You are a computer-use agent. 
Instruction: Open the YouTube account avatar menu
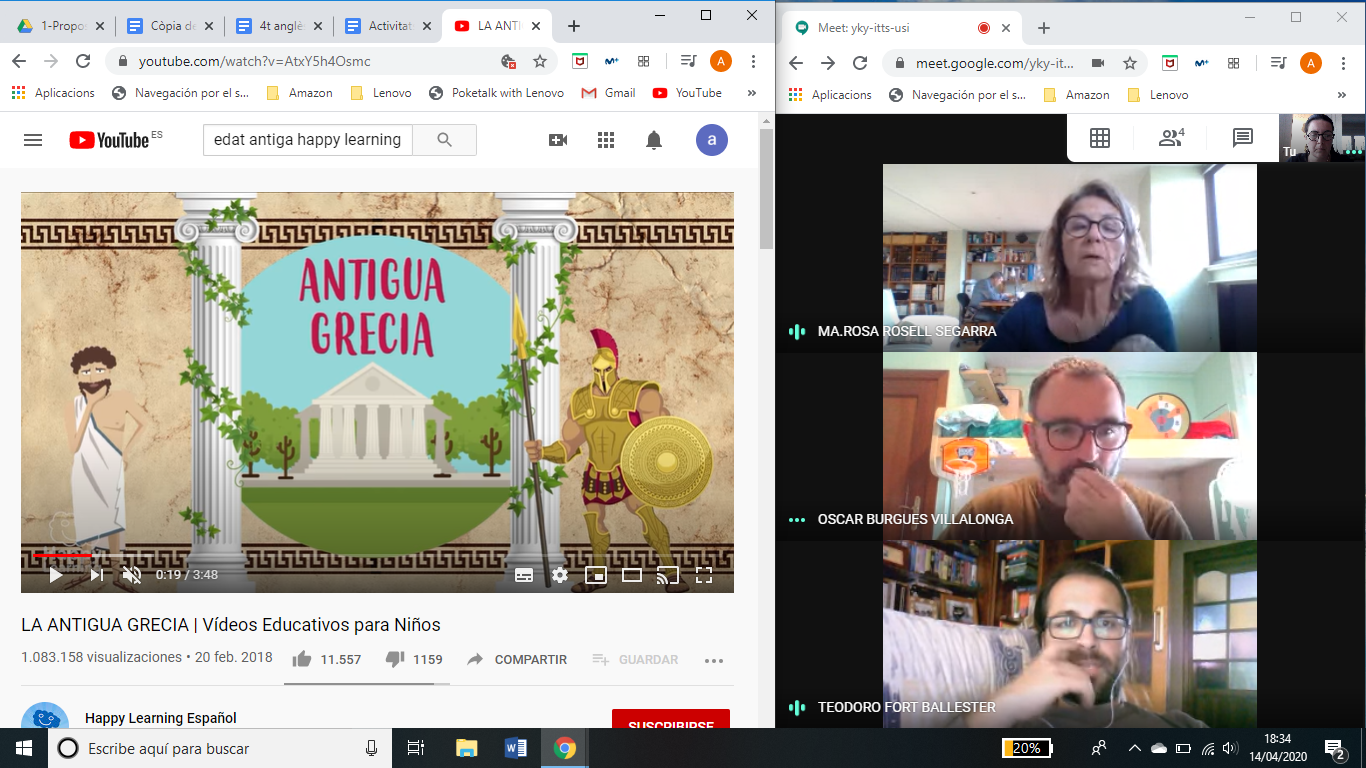pos(712,140)
